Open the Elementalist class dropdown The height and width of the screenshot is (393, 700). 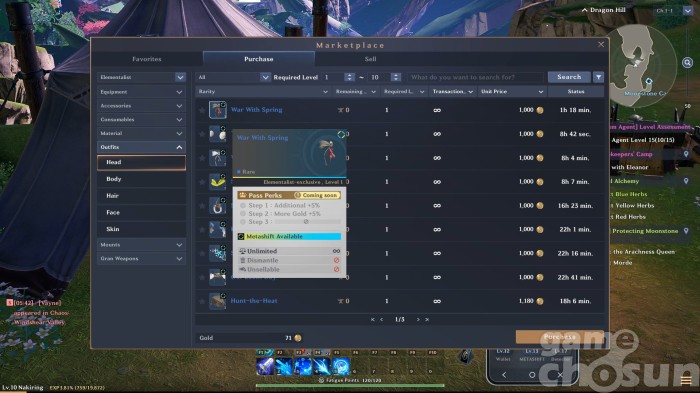(141, 77)
